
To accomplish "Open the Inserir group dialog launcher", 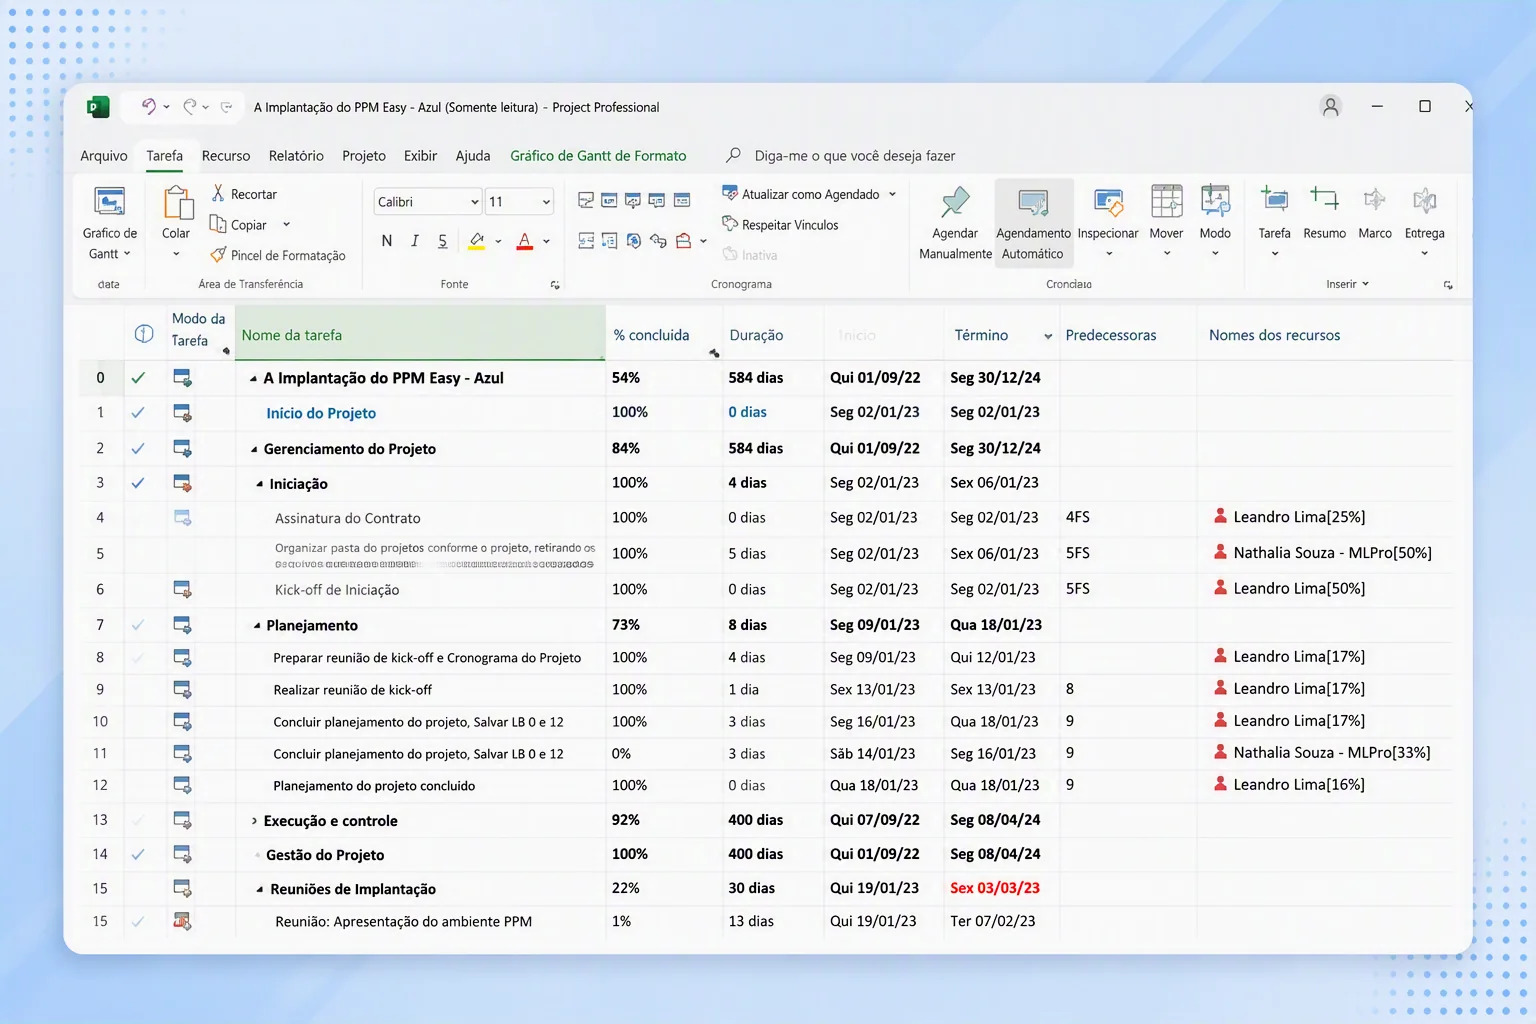I will 1448,285.
